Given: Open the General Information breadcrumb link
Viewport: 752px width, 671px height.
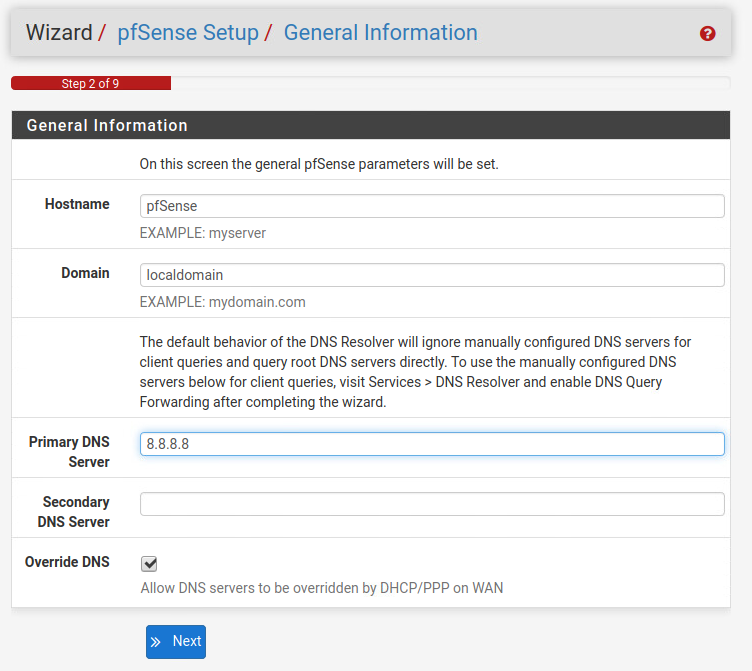Looking at the screenshot, I should 381,33.
